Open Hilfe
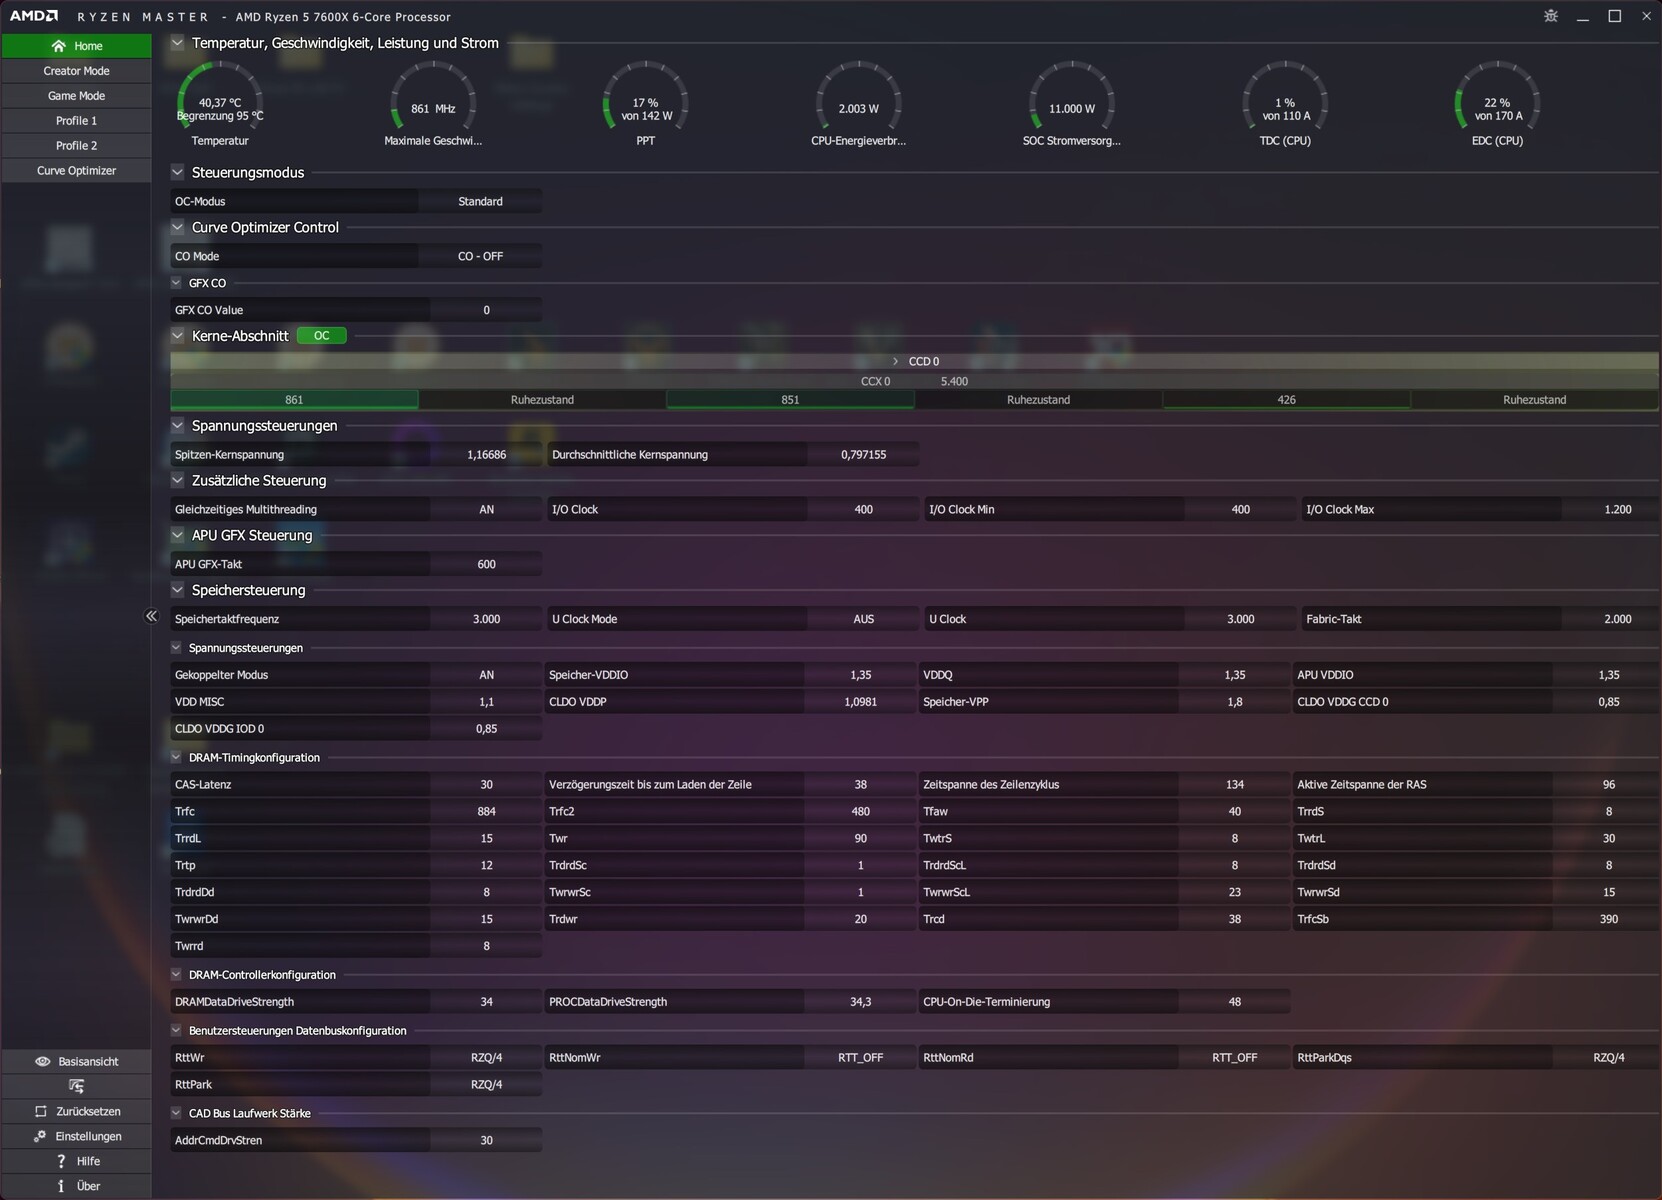The width and height of the screenshot is (1662, 1200). pos(77,1161)
